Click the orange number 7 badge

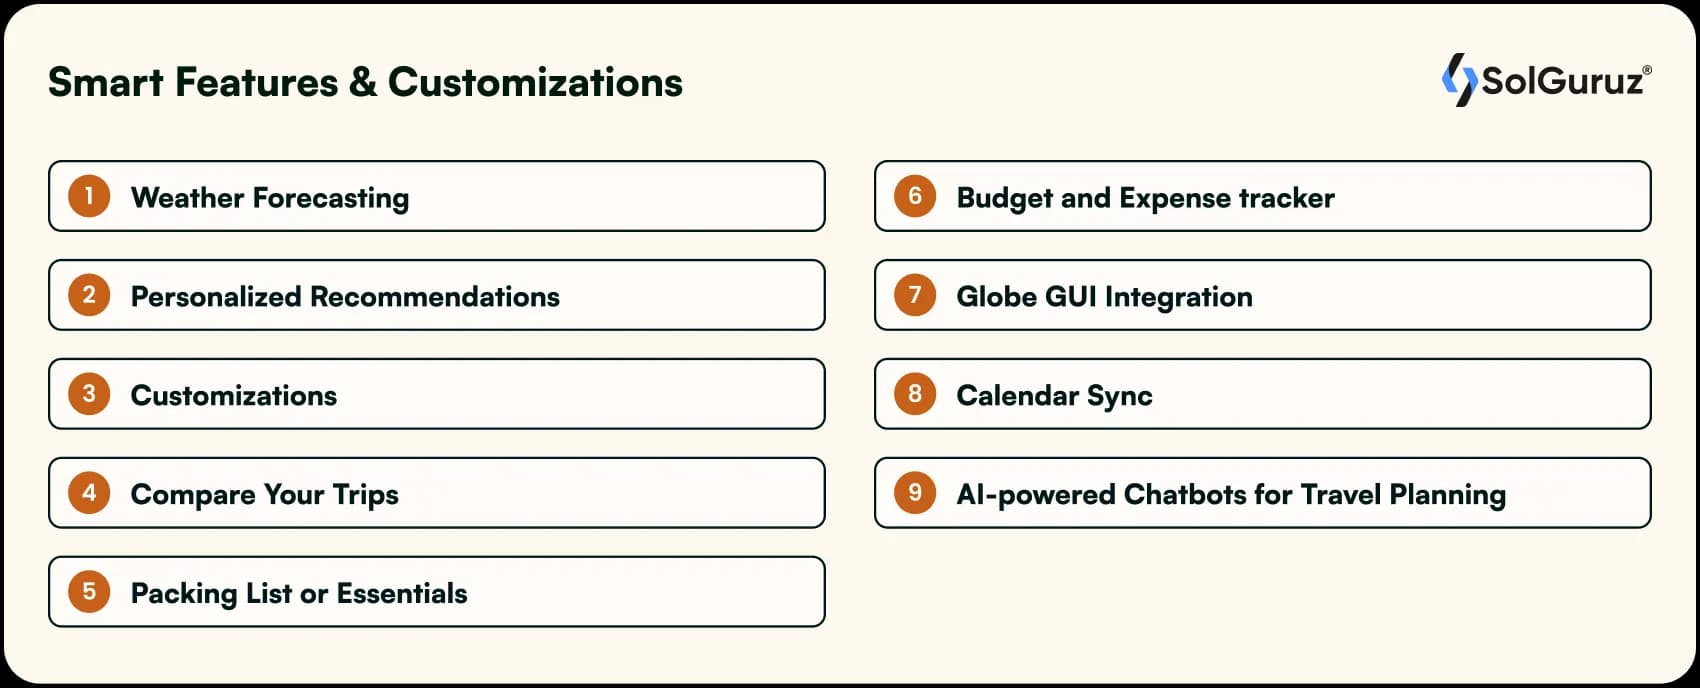point(915,295)
